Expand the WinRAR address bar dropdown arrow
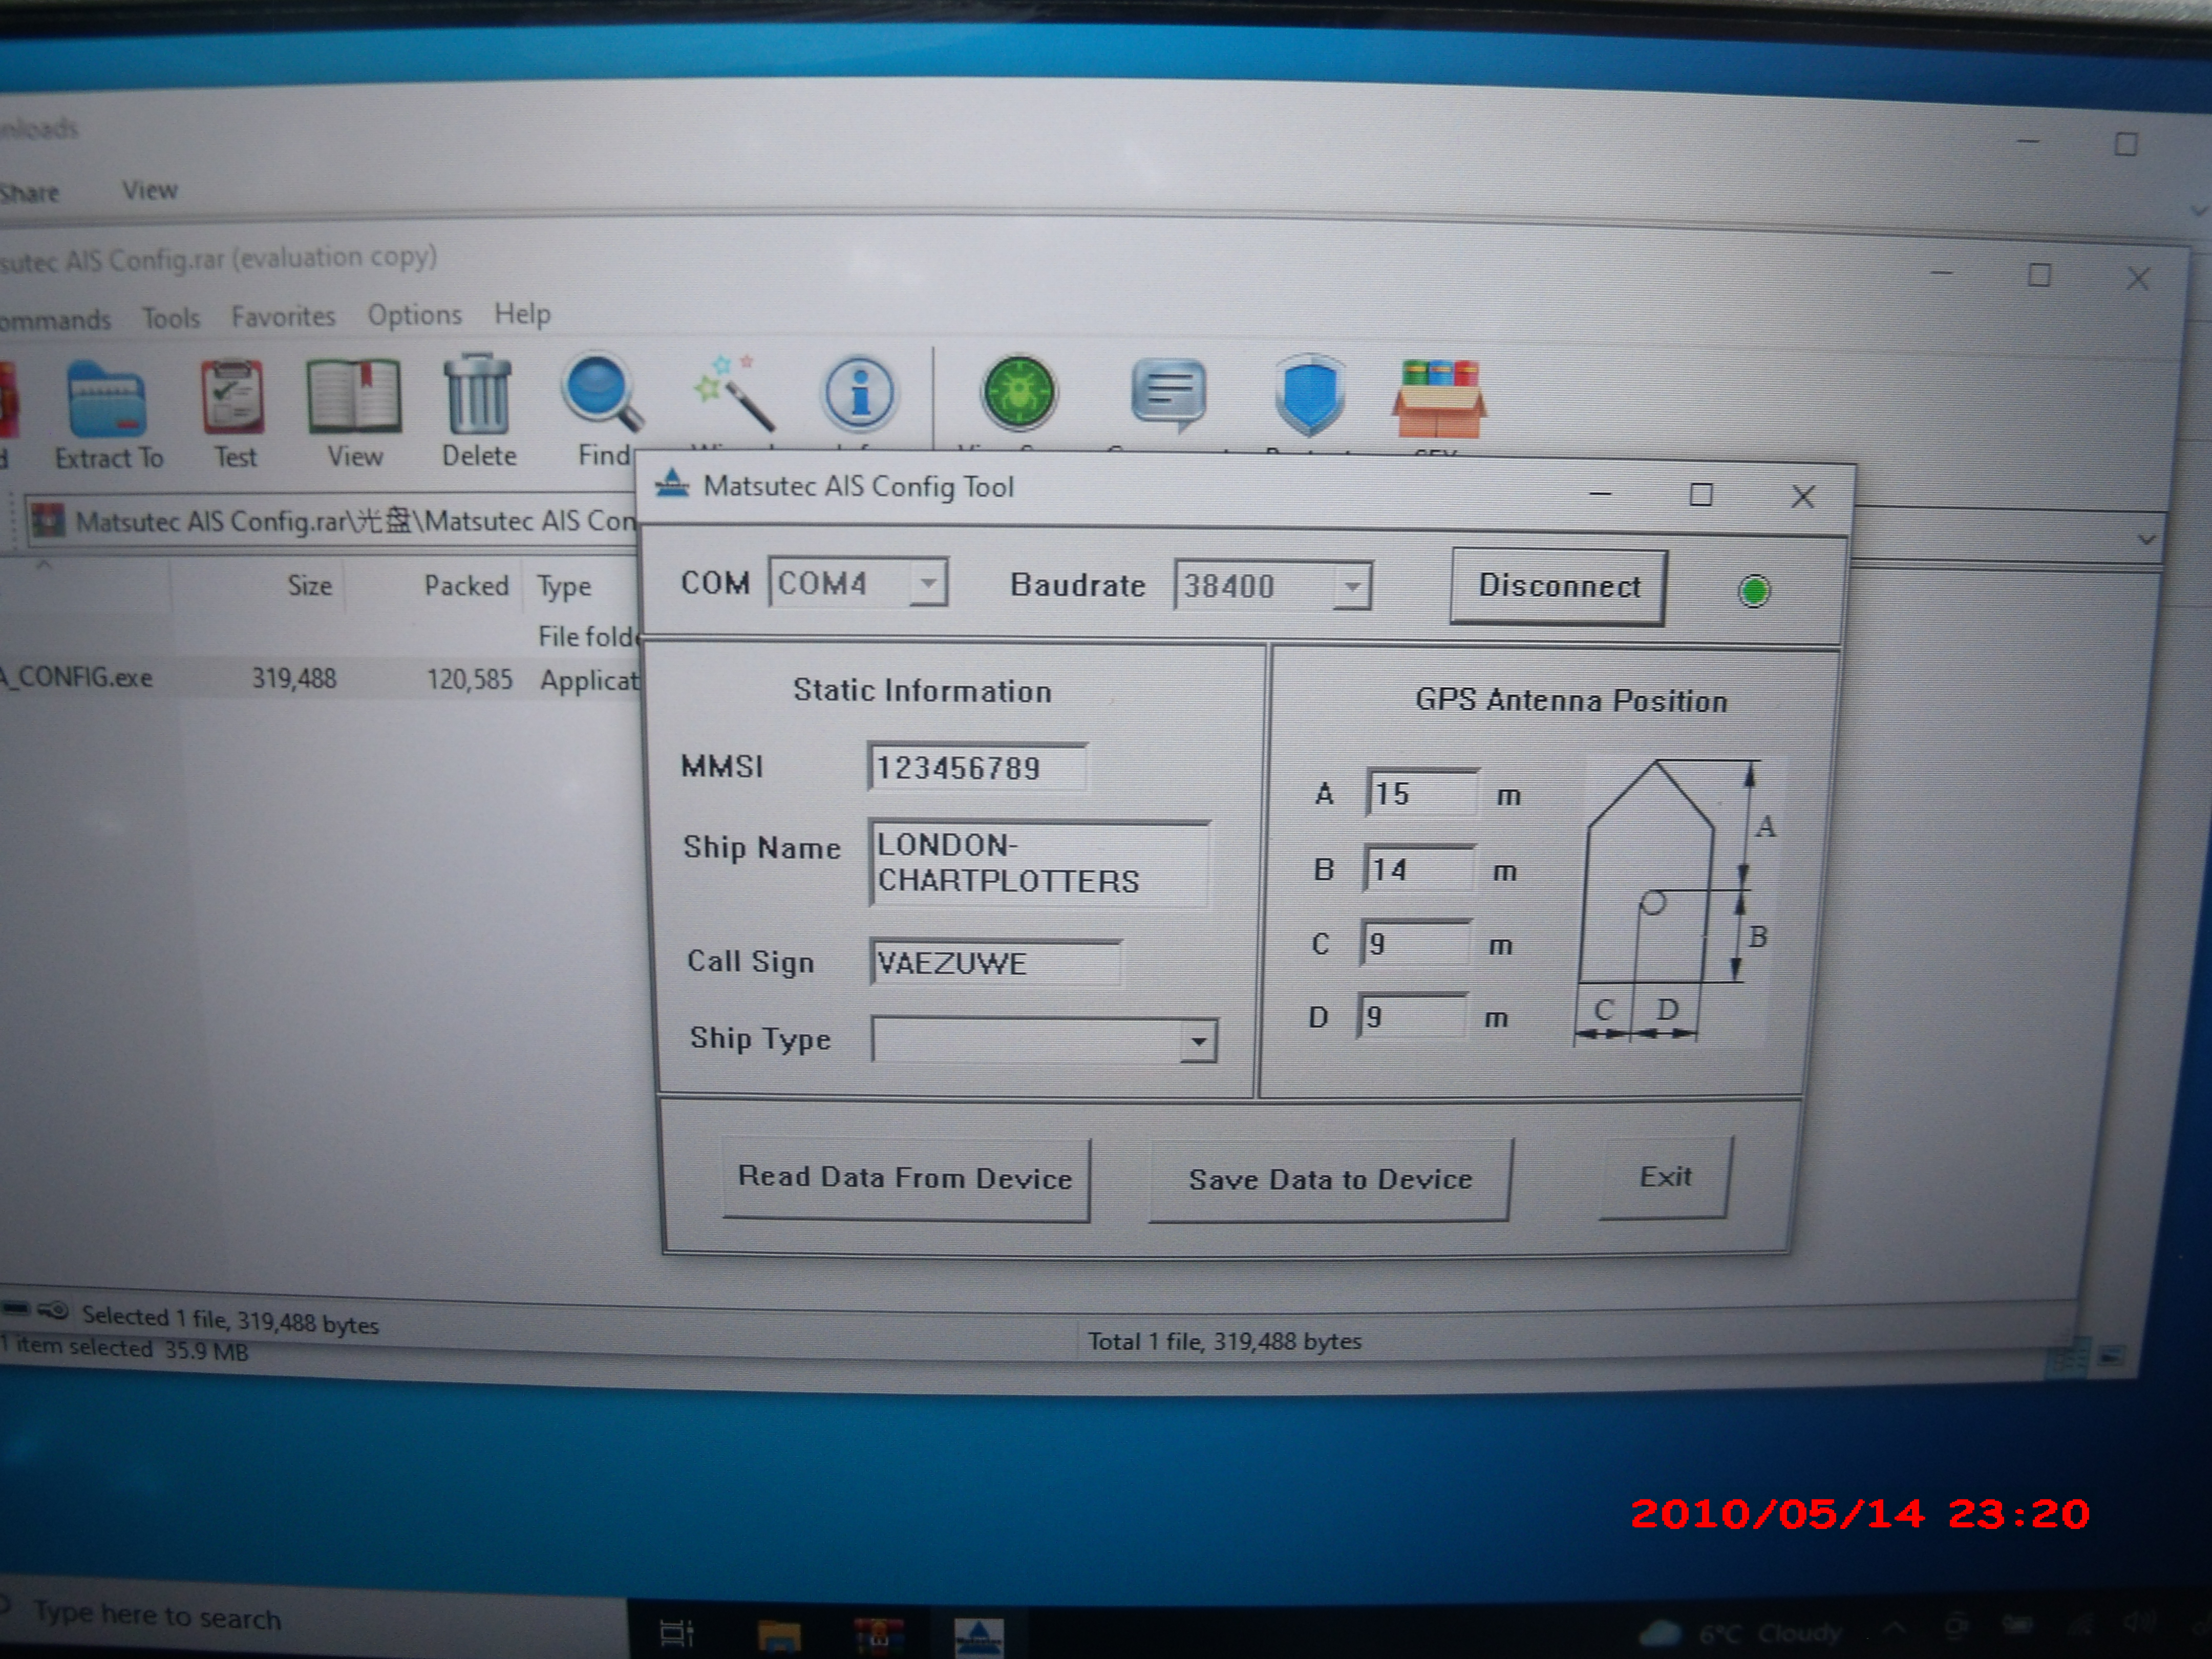 click(2146, 540)
